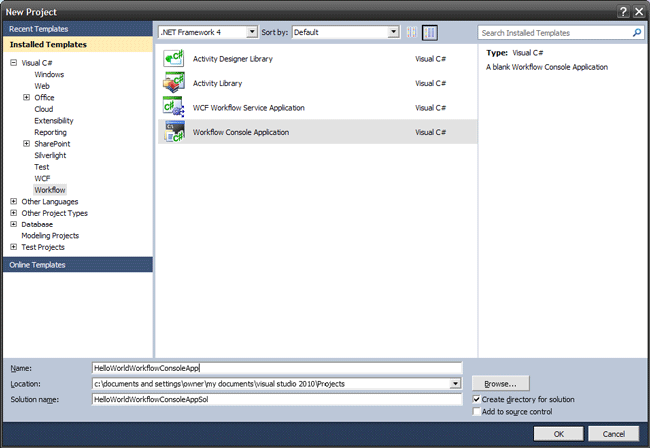
Task: Expand Other Languages node
Action: point(14,201)
